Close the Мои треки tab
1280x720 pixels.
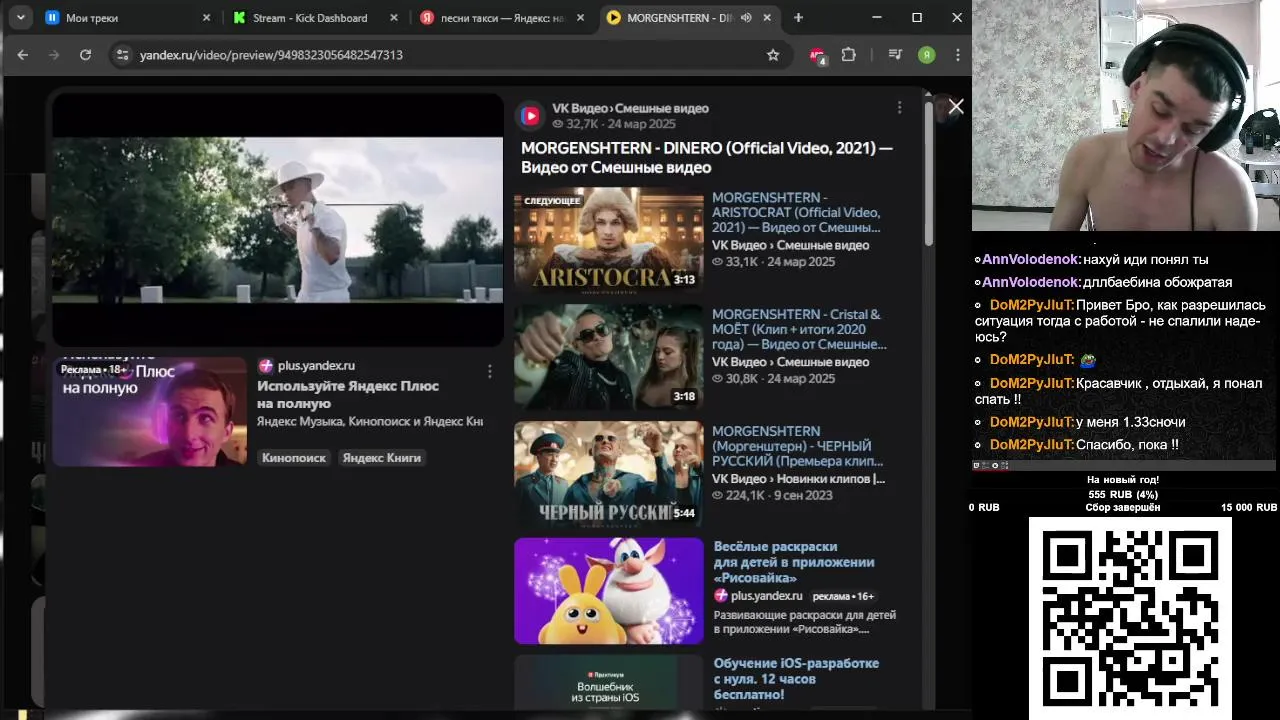(206, 18)
